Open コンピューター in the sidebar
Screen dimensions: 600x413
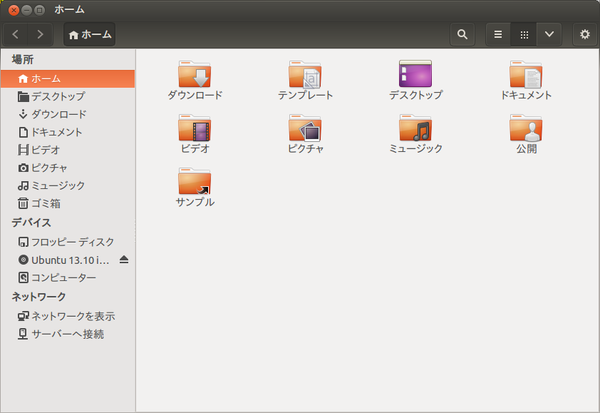click(x=68, y=278)
